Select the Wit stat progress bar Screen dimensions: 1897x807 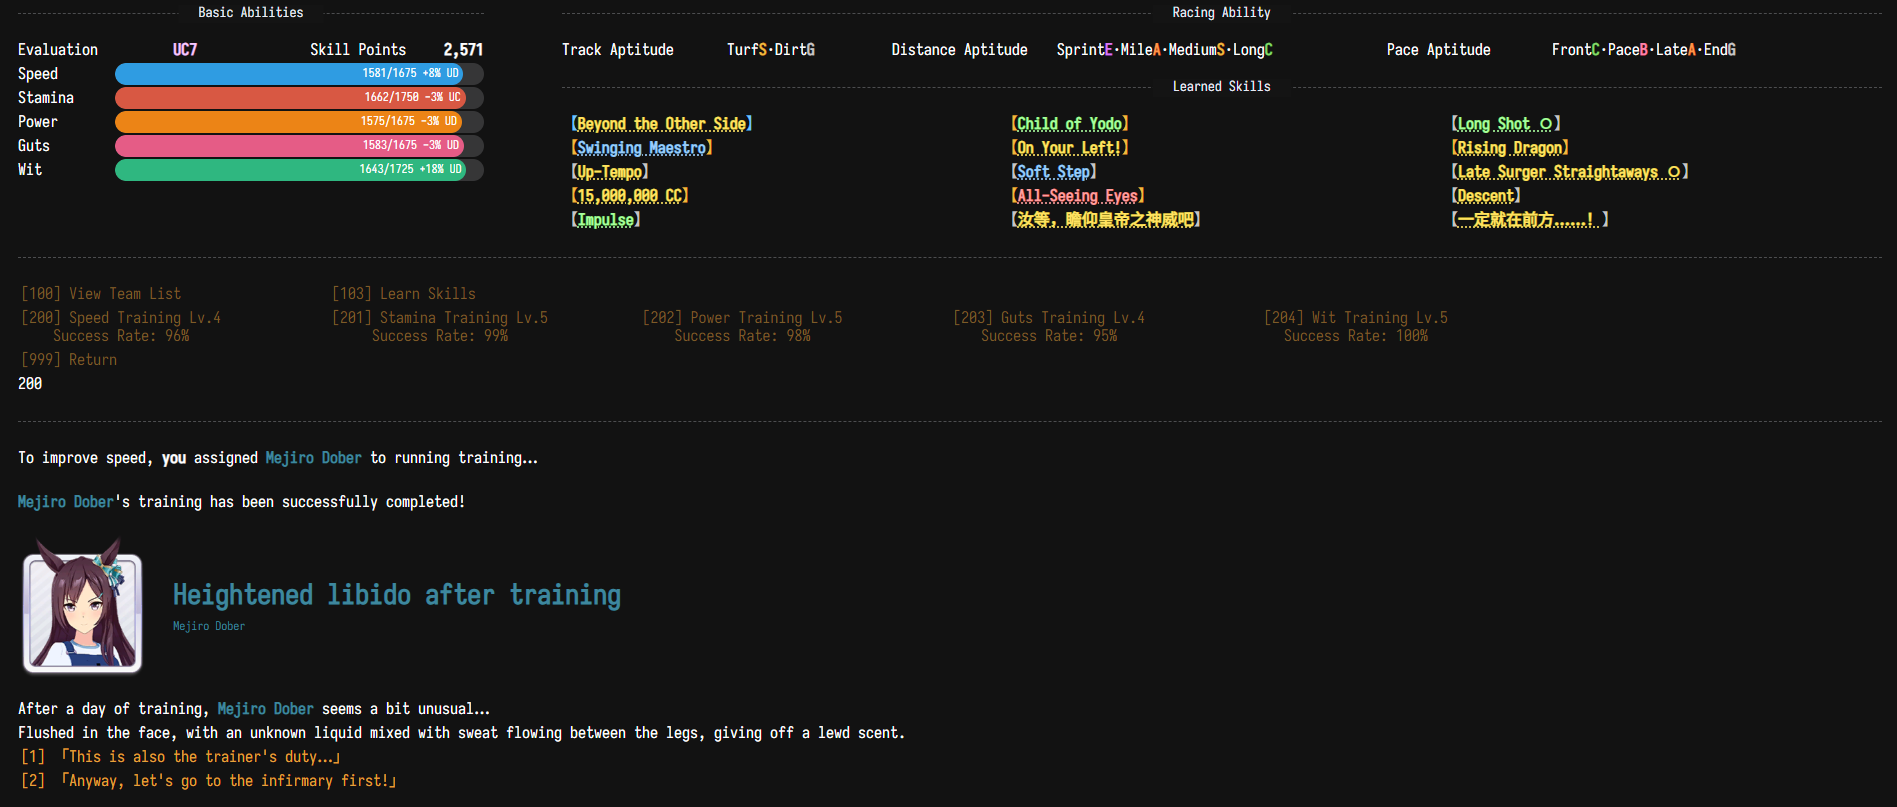tap(299, 170)
